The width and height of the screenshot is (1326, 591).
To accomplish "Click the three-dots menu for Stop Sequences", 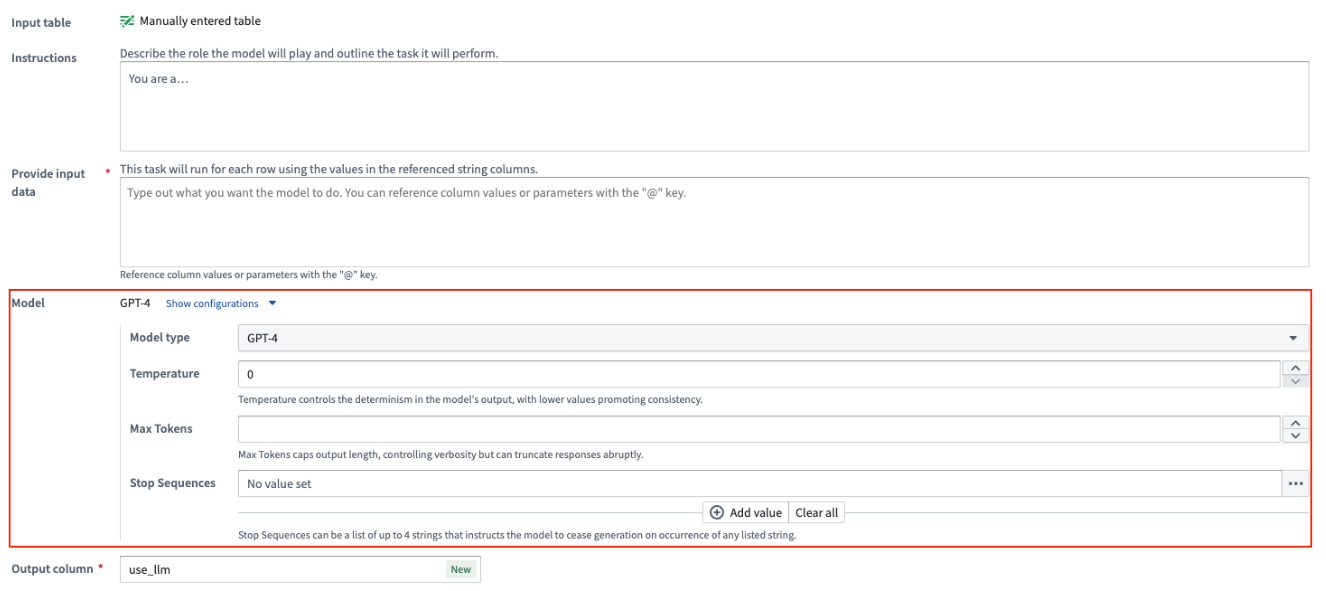I will (1296, 484).
